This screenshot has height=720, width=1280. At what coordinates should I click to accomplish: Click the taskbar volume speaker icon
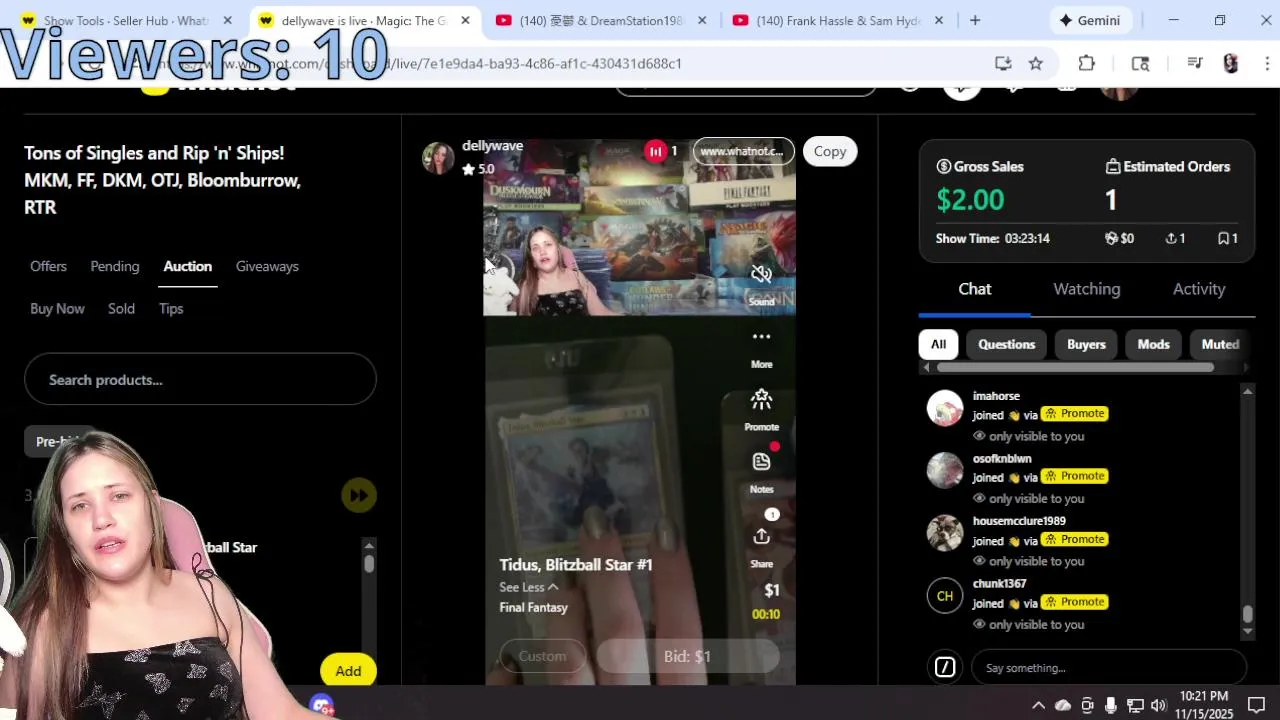1159,706
